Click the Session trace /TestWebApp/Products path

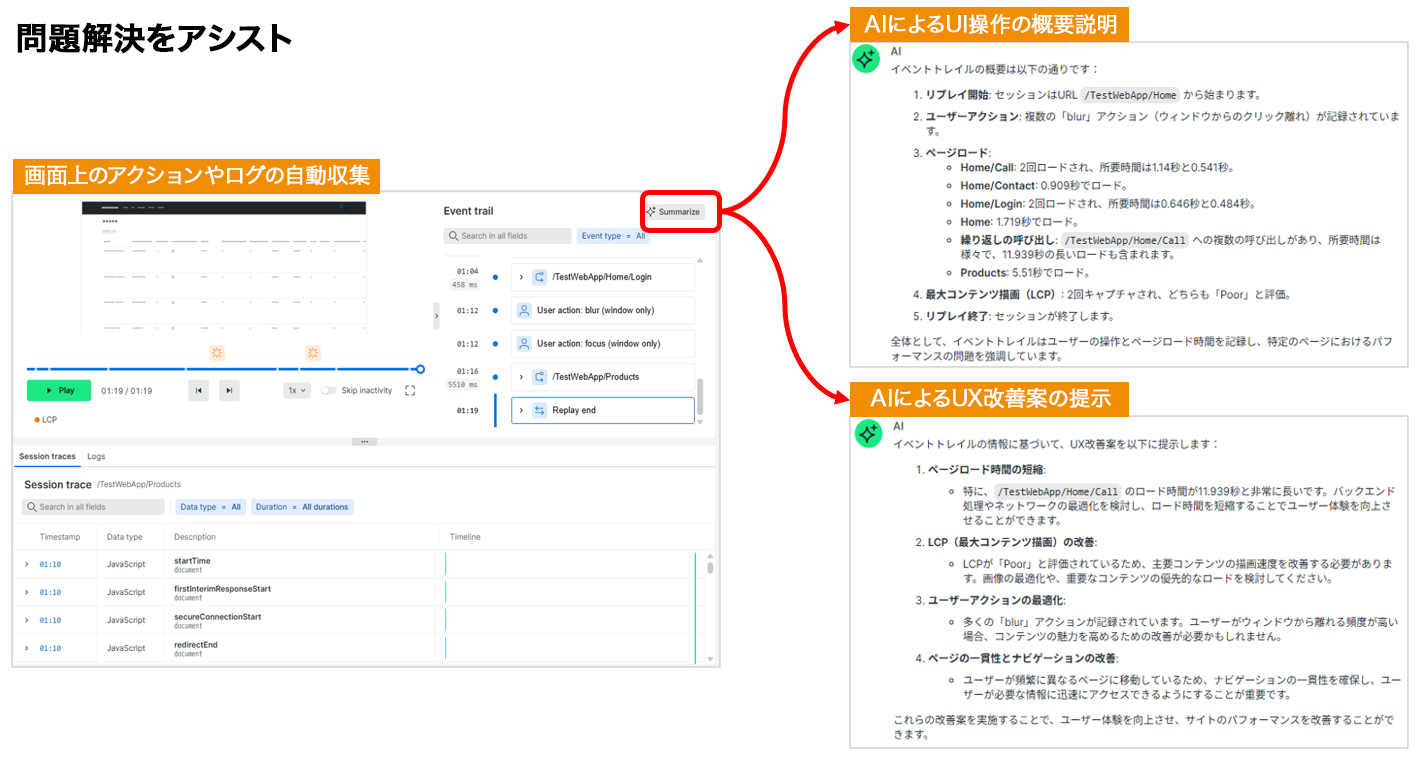[x=138, y=484]
